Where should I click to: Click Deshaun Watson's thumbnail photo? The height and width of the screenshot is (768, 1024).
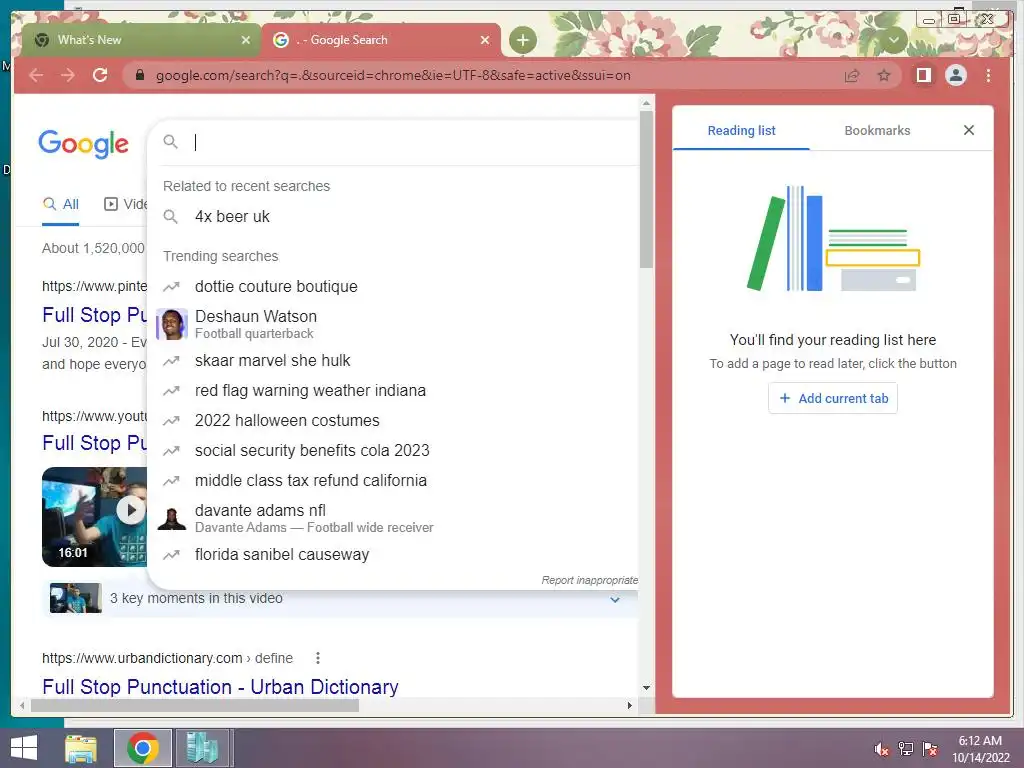(x=172, y=325)
